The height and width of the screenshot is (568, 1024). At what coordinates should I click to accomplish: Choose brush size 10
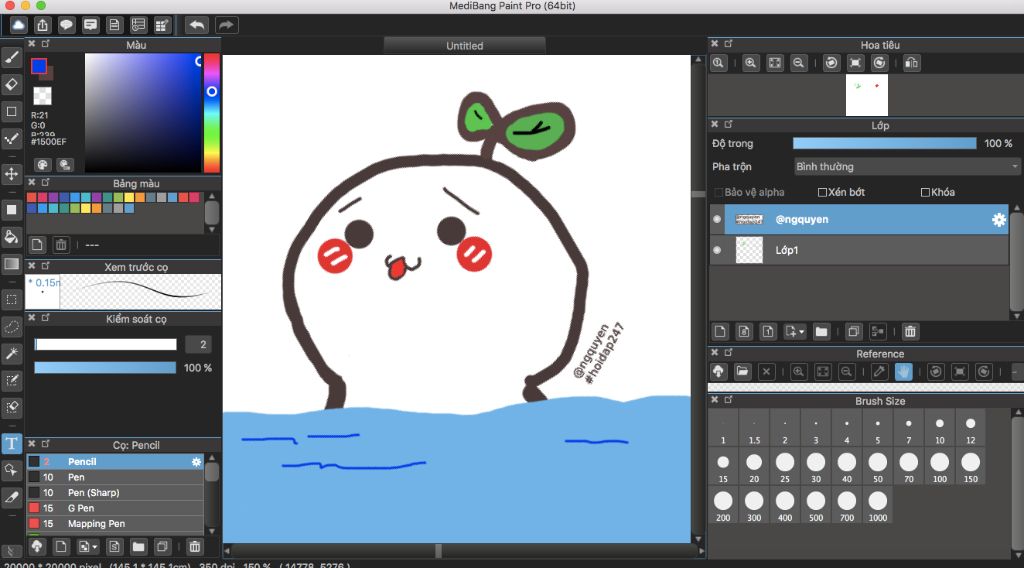click(x=940, y=430)
